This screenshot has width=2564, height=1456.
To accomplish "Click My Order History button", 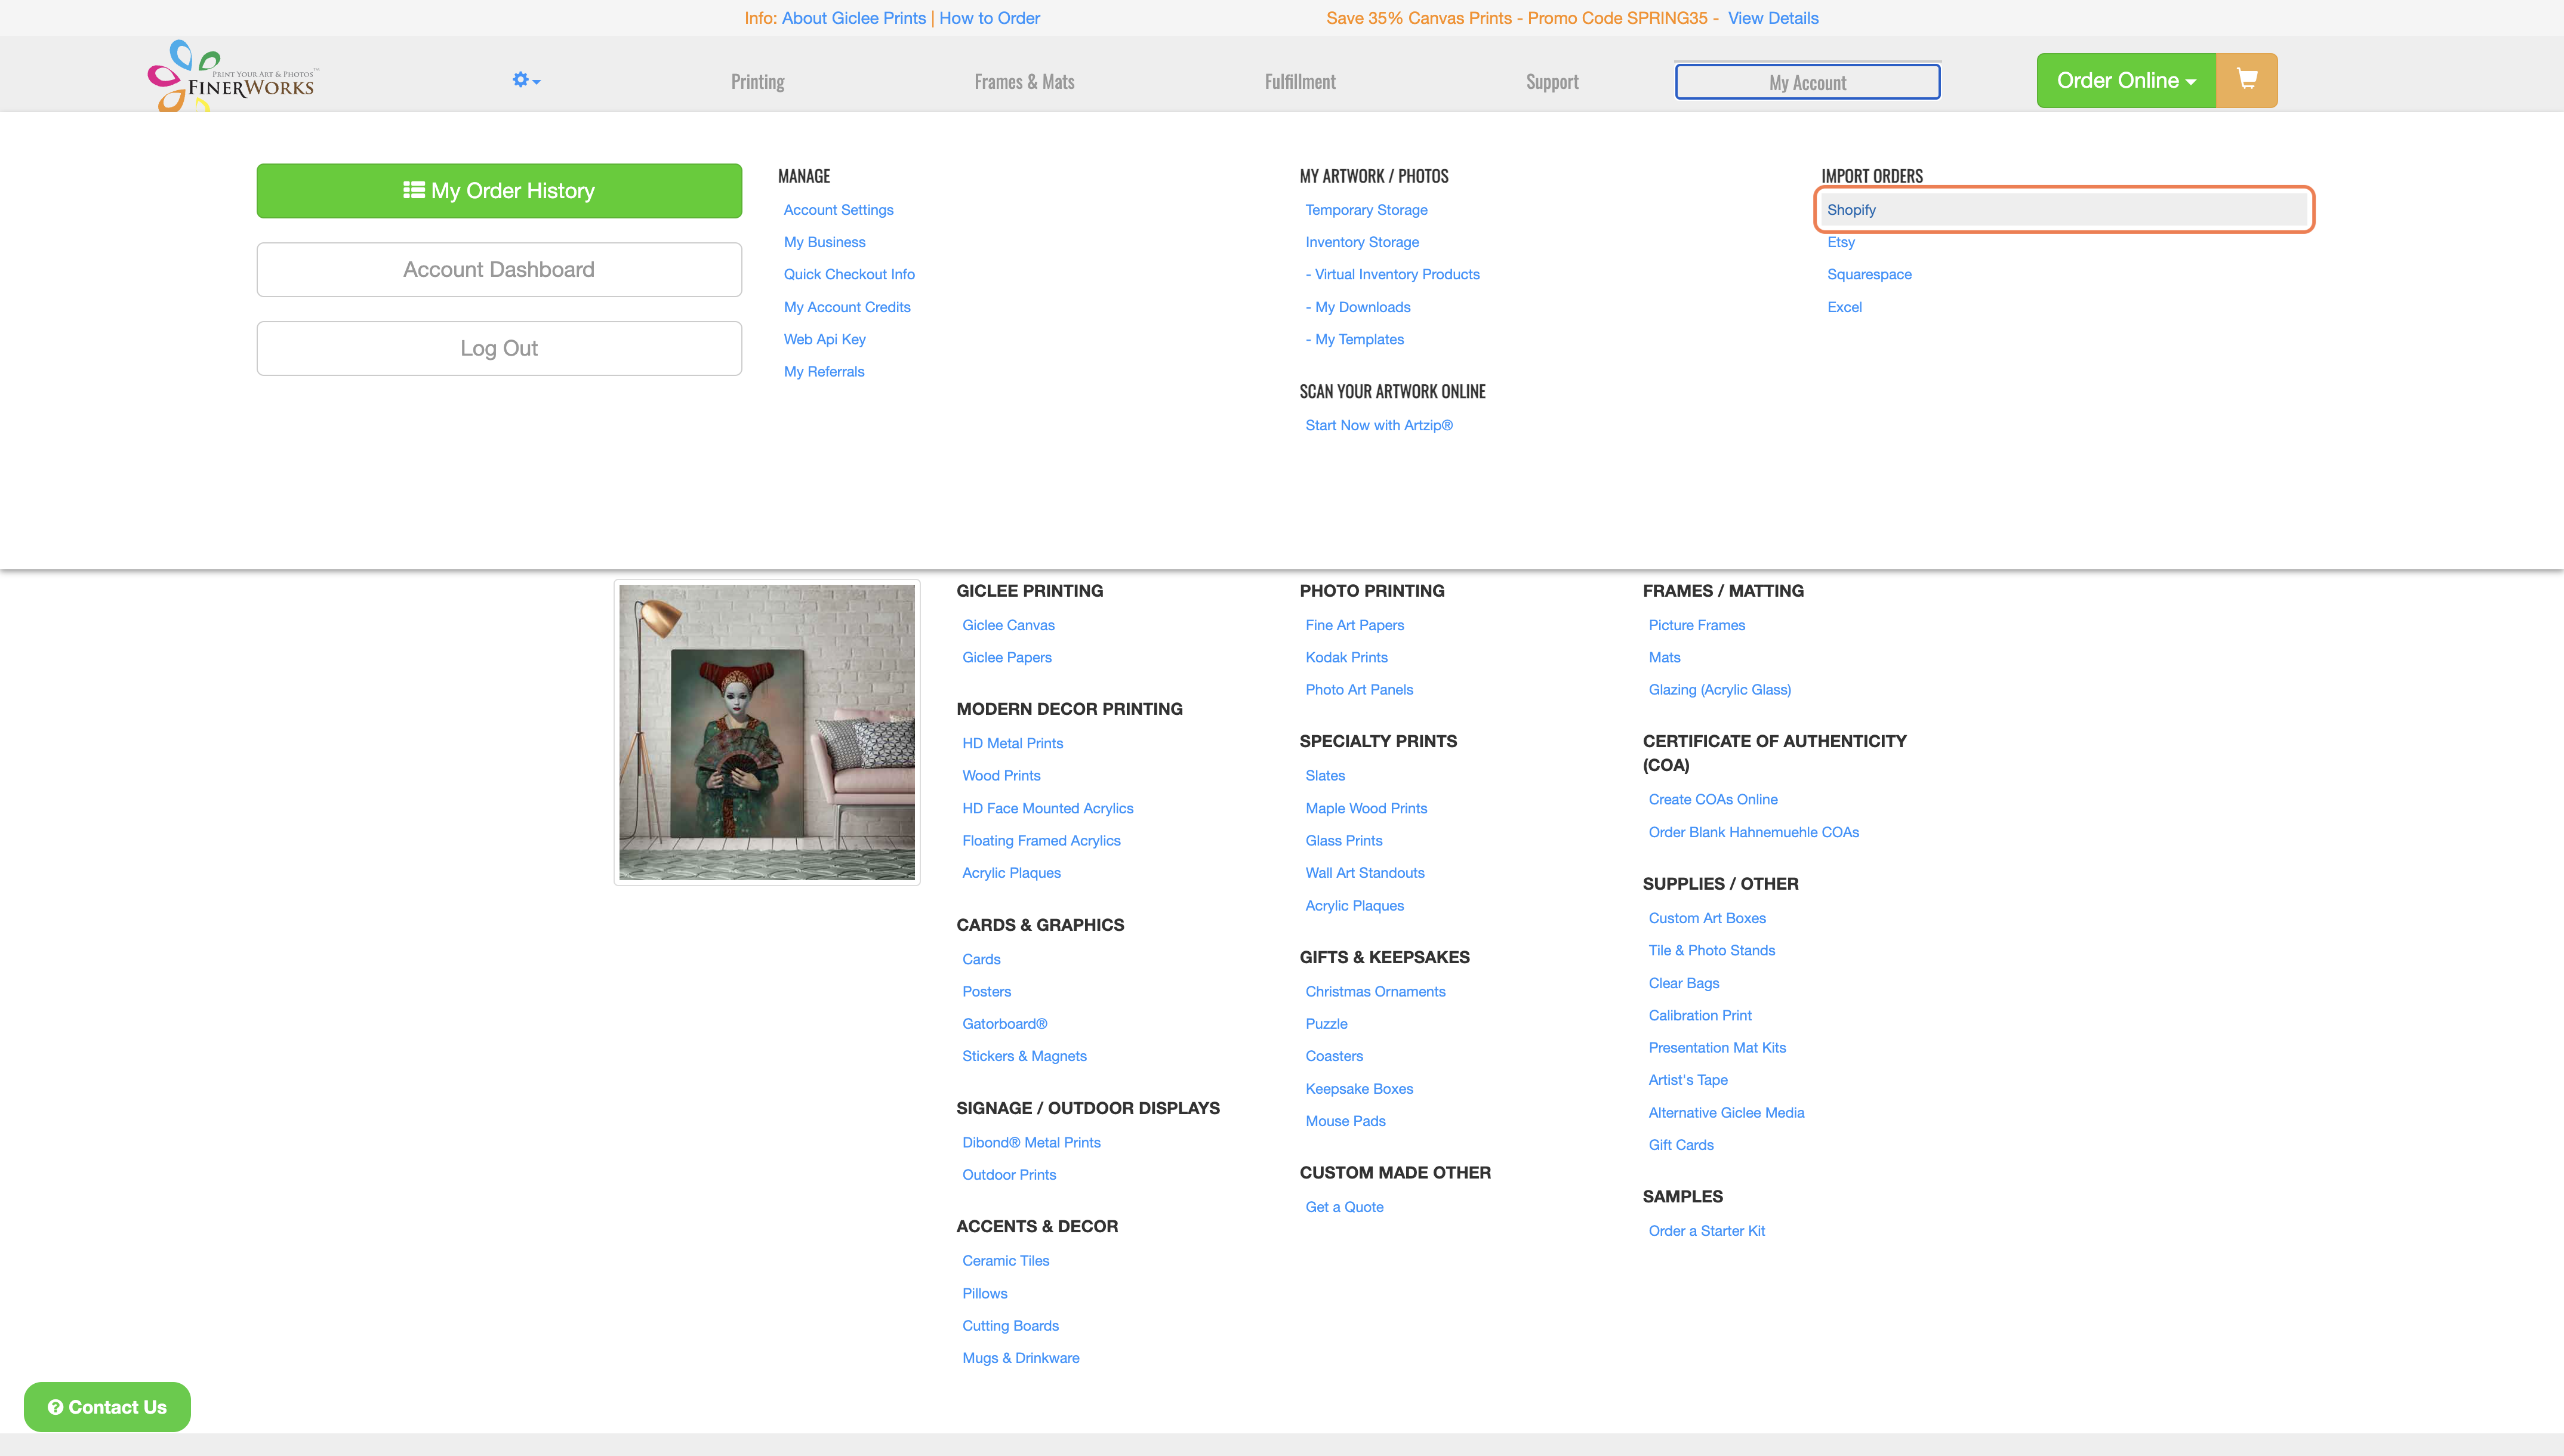I will [499, 190].
